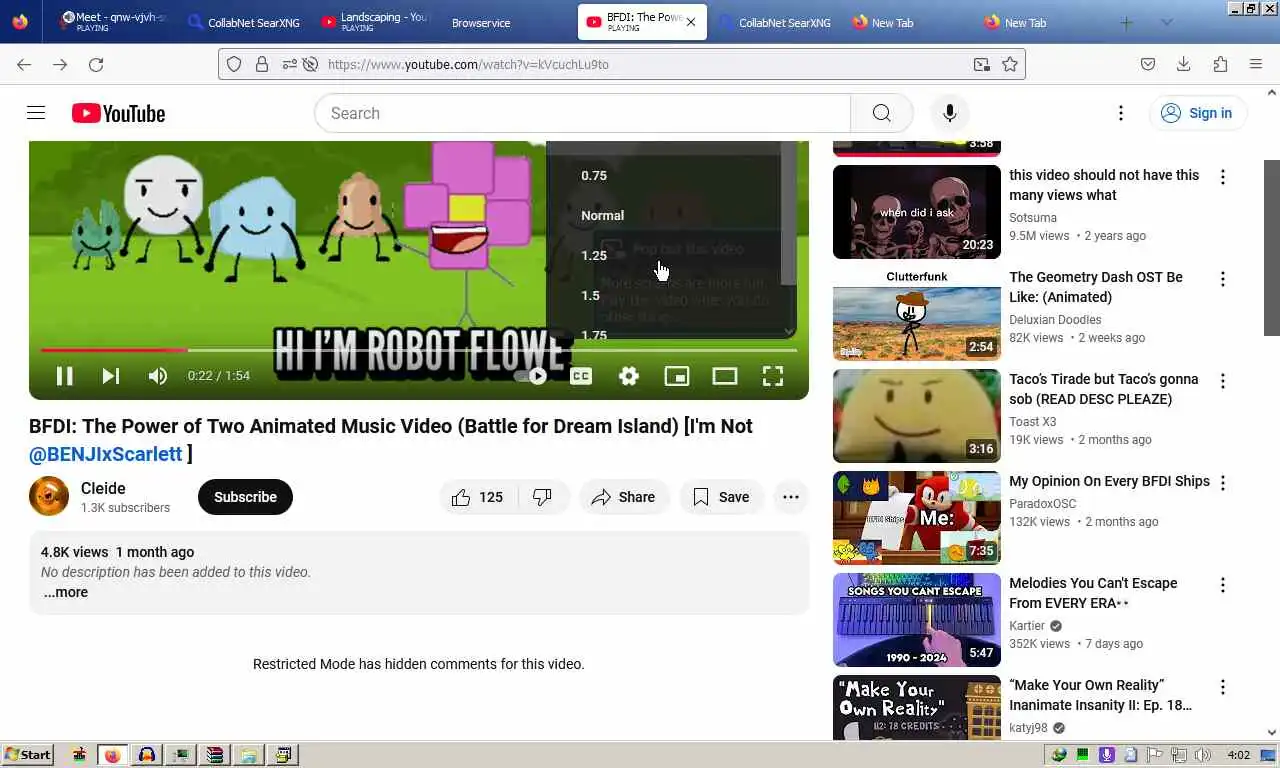The image size is (1280, 768).
Task: Dislike this video
Action: pyautogui.click(x=543, y=497)
